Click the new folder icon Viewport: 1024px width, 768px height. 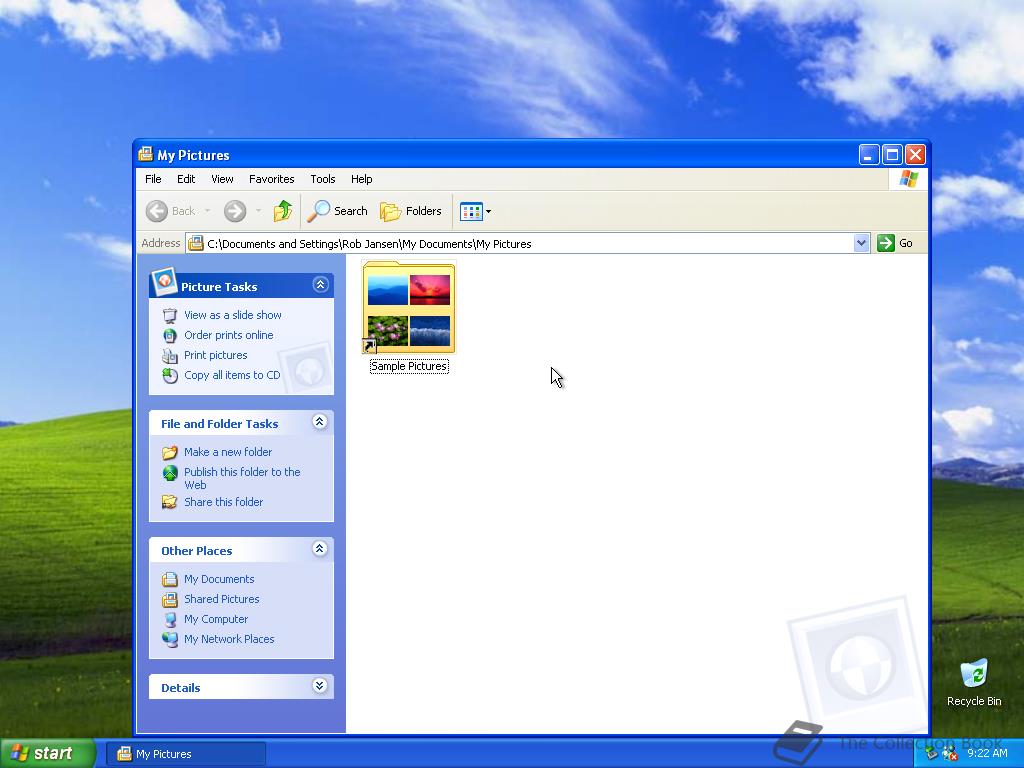(170, 453)
